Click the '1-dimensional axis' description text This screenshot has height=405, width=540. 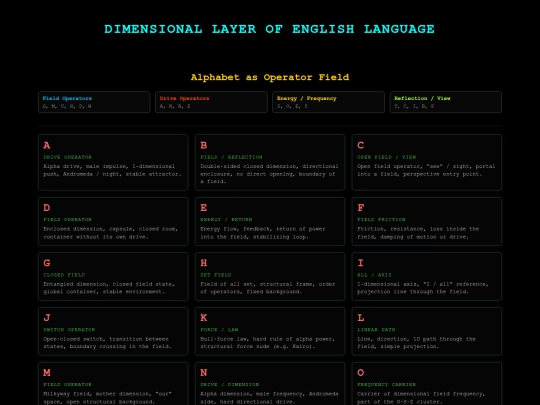tap(423, 288)
